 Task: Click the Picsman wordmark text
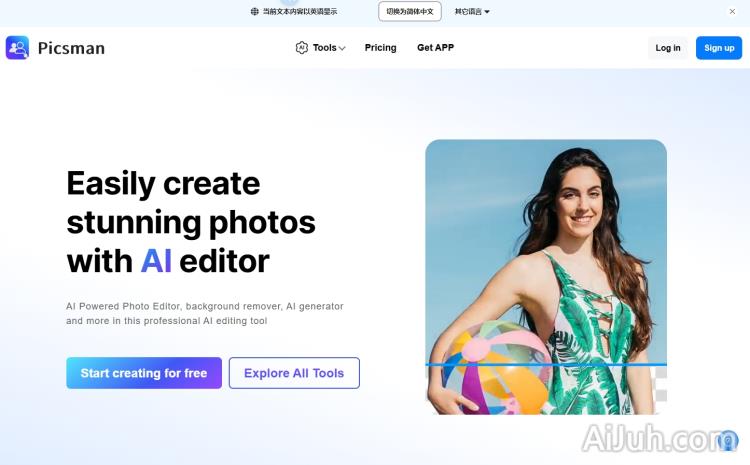pyautogui.click(x=71, y=48)
